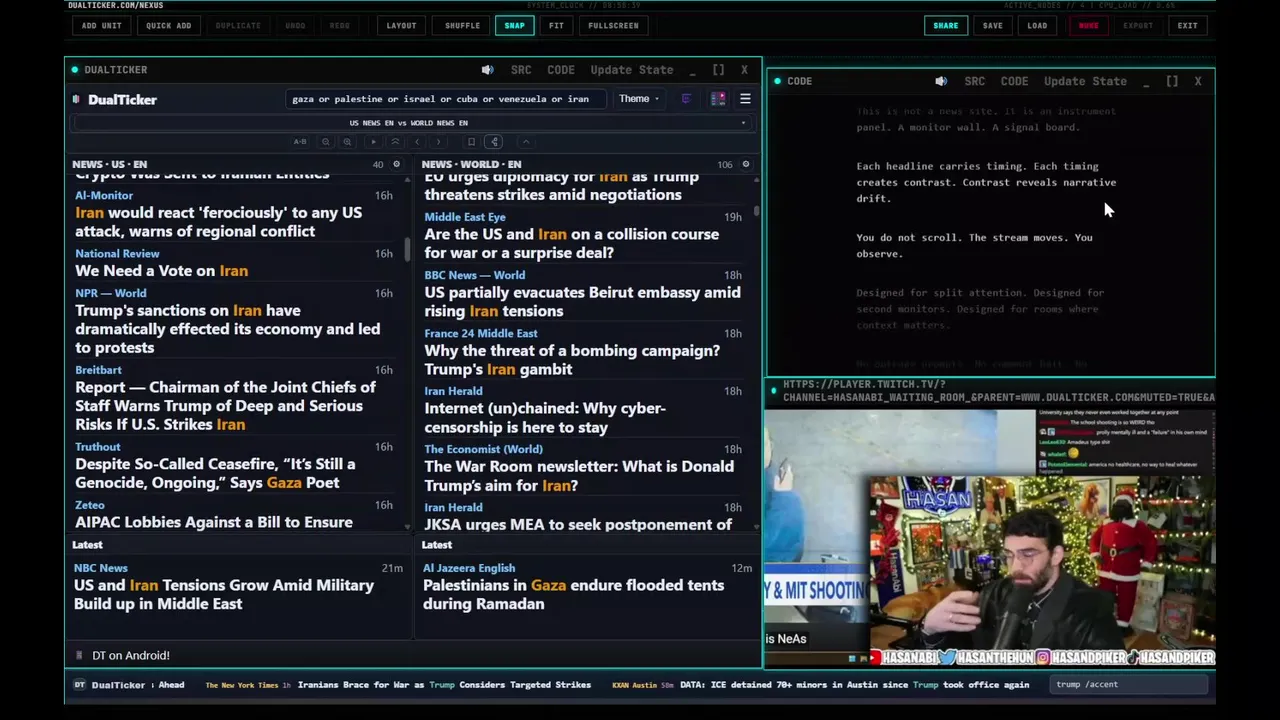Click the EXIT button
1280x720 pixels.
coord(1187,25)
